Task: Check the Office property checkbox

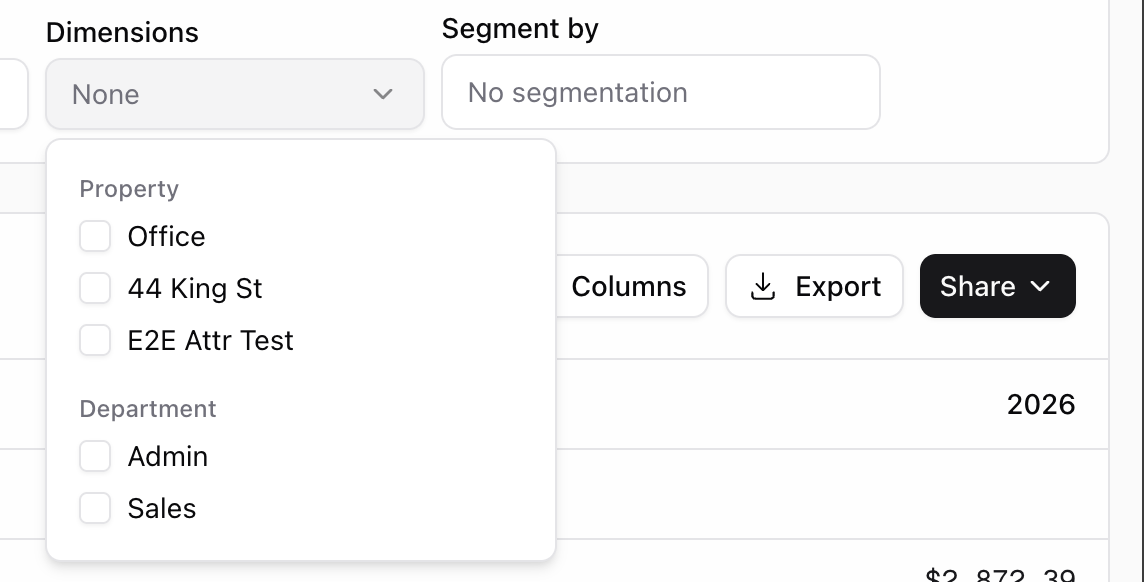Action: [x=95, y=236]
